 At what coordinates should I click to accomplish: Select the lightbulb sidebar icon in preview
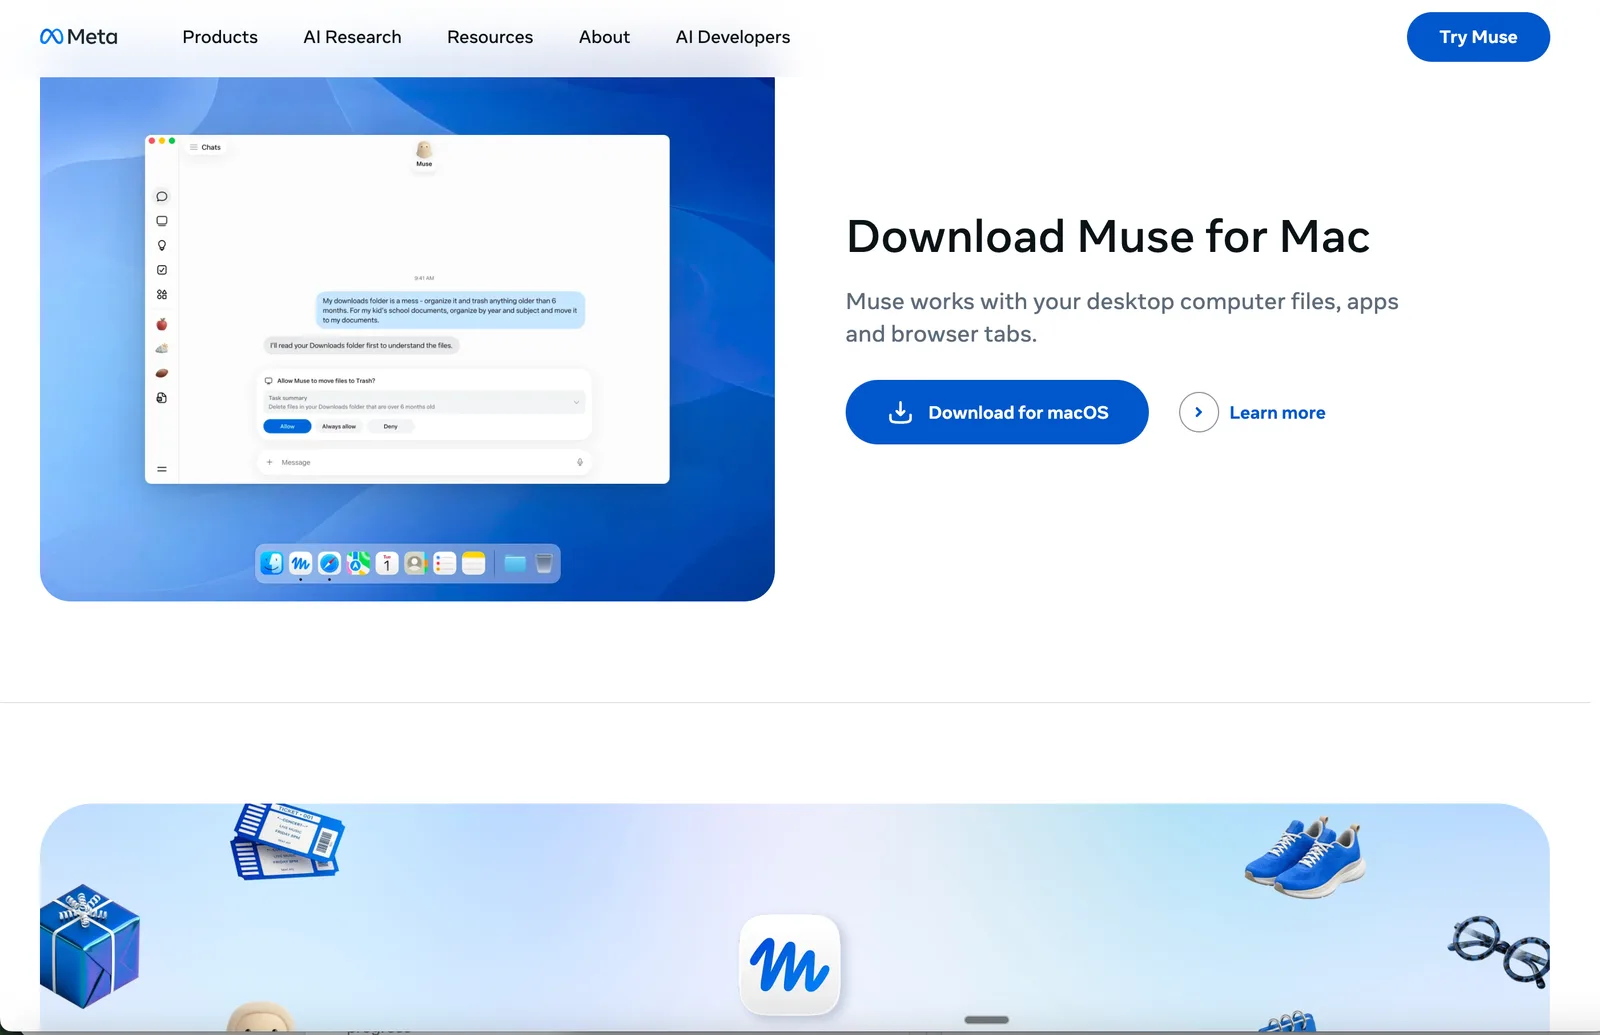162,245
